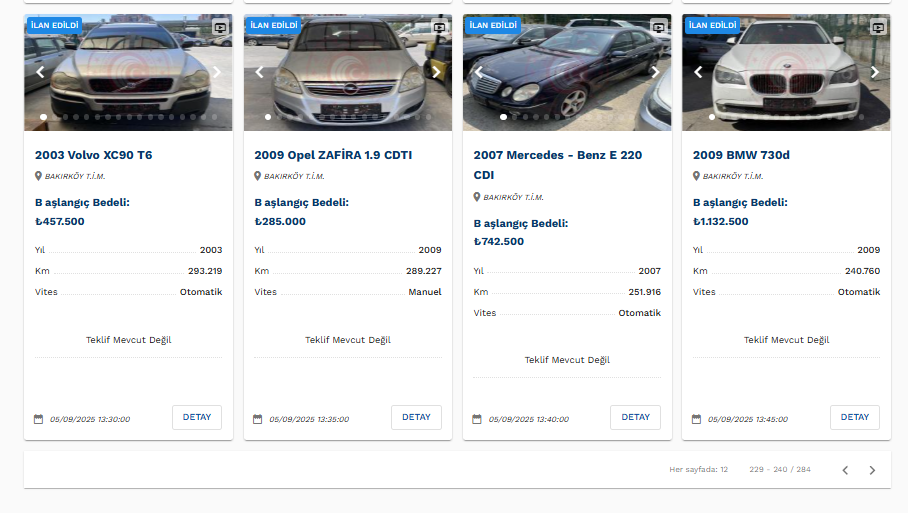Click Km value 251.916
This screenshot has height=513, width=908.
click(645, 292)
